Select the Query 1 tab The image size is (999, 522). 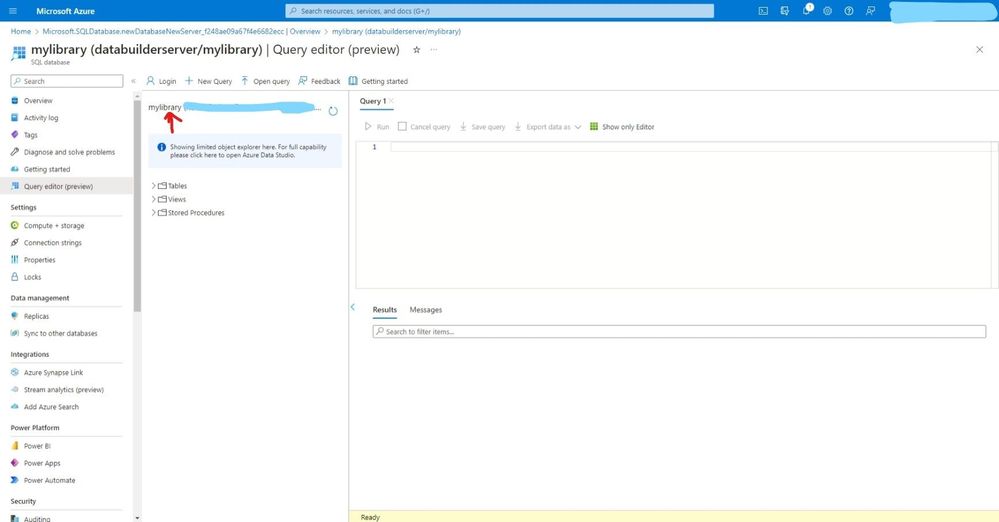[373, 101]
